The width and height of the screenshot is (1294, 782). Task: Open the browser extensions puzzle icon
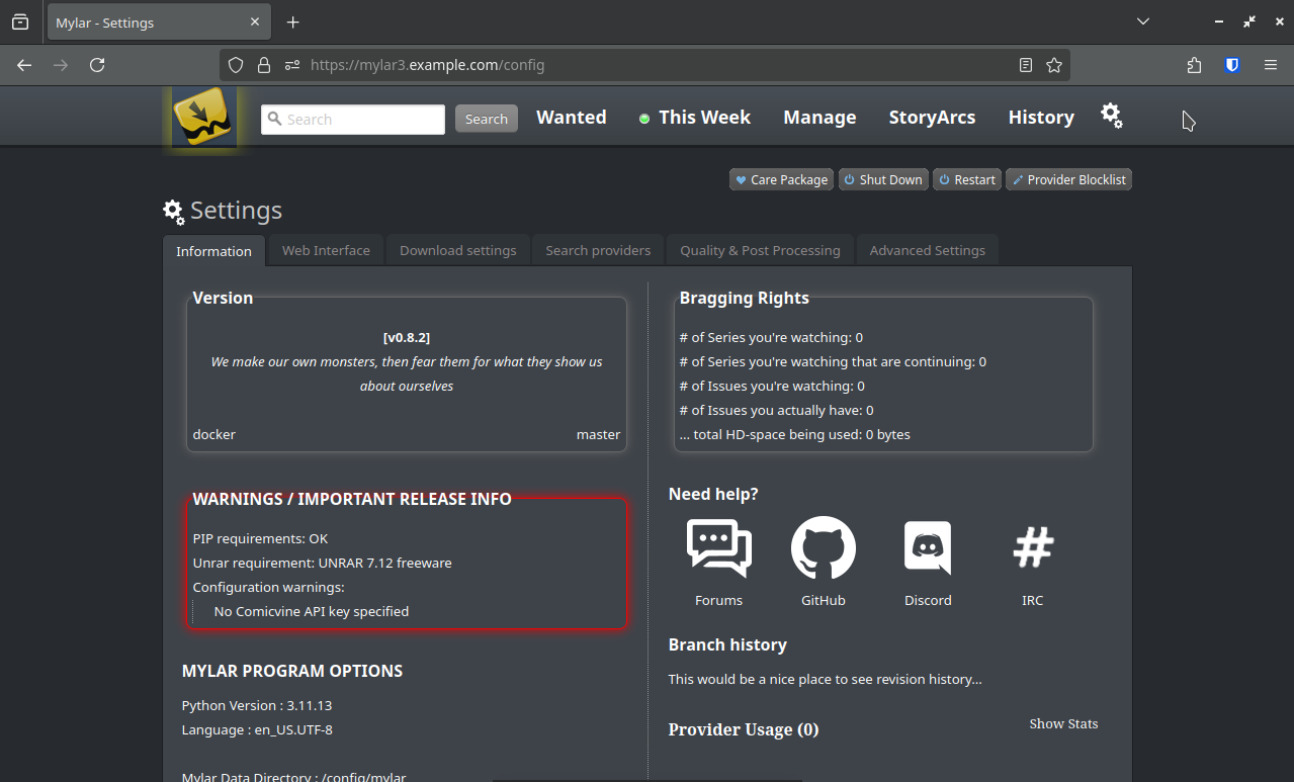pyautogui.click(x=1194, y=65)
